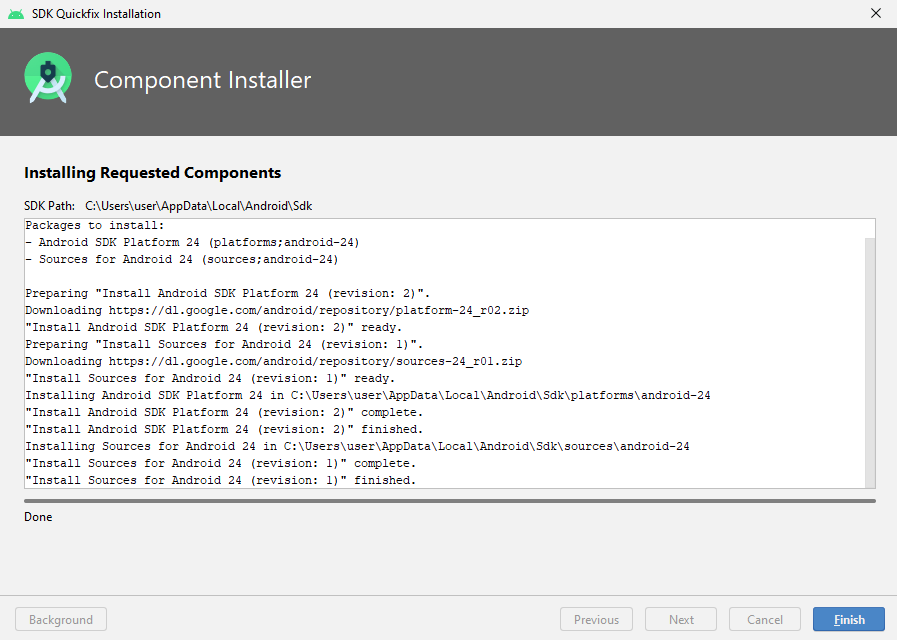Screen dimensions: 897x640
Task: Select the sources-24_r01.zip download URL line
Action: (x=273, y=361)
